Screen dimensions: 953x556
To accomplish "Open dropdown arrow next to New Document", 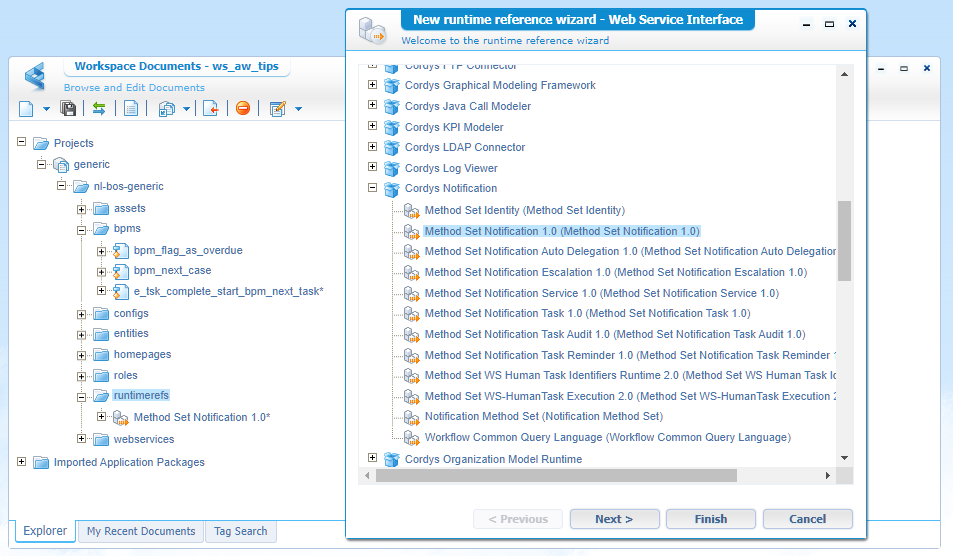I will (x=44, y=109).
